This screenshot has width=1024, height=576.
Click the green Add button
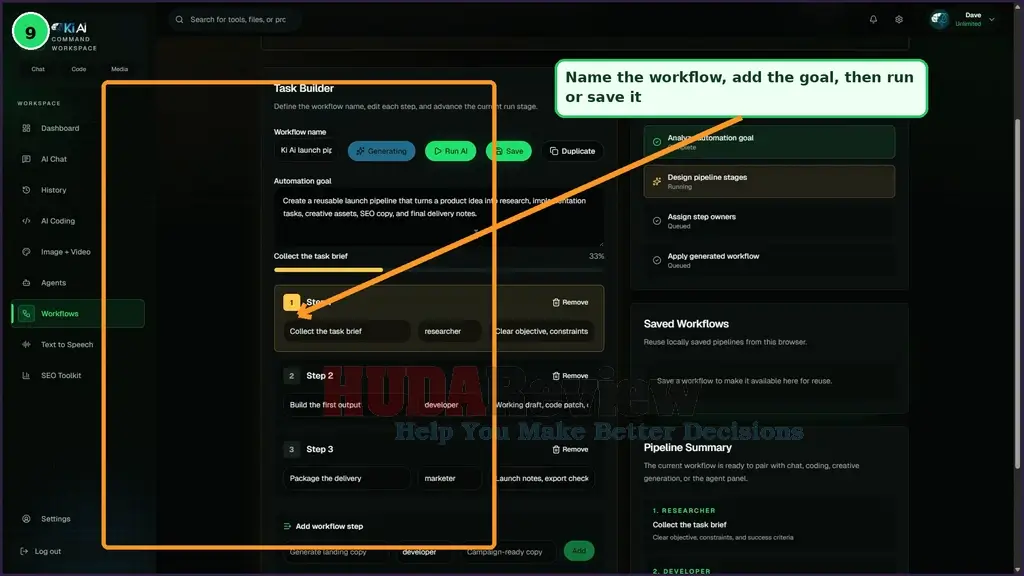tap(579, 551)
